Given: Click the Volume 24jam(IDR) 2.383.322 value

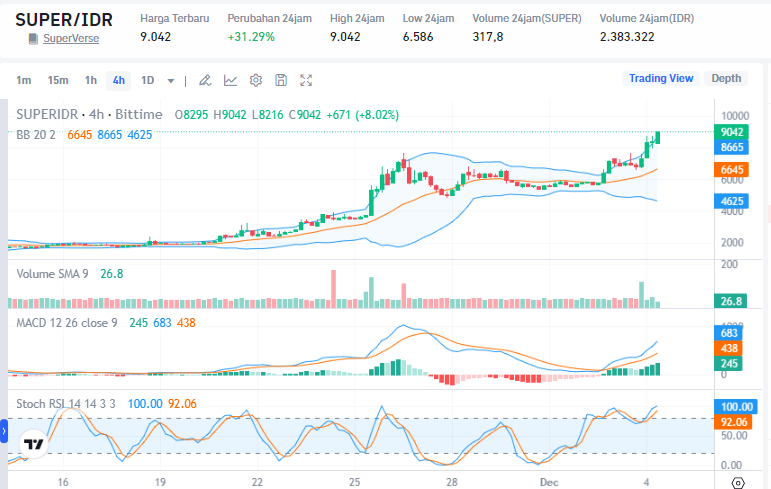Looking at the screenshot, I should 627,37.
